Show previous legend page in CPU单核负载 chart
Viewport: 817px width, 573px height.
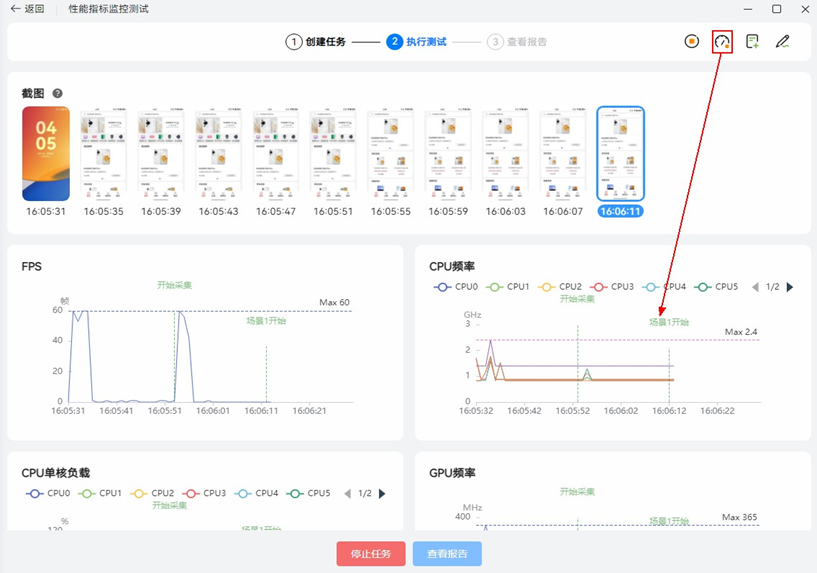pos(348,493)
